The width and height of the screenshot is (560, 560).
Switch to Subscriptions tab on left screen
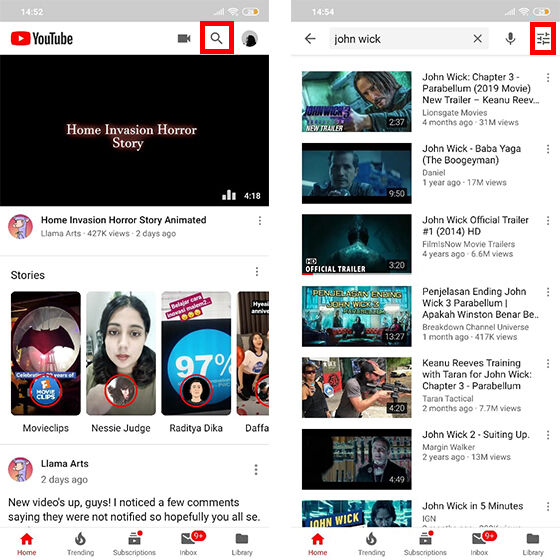134,544
